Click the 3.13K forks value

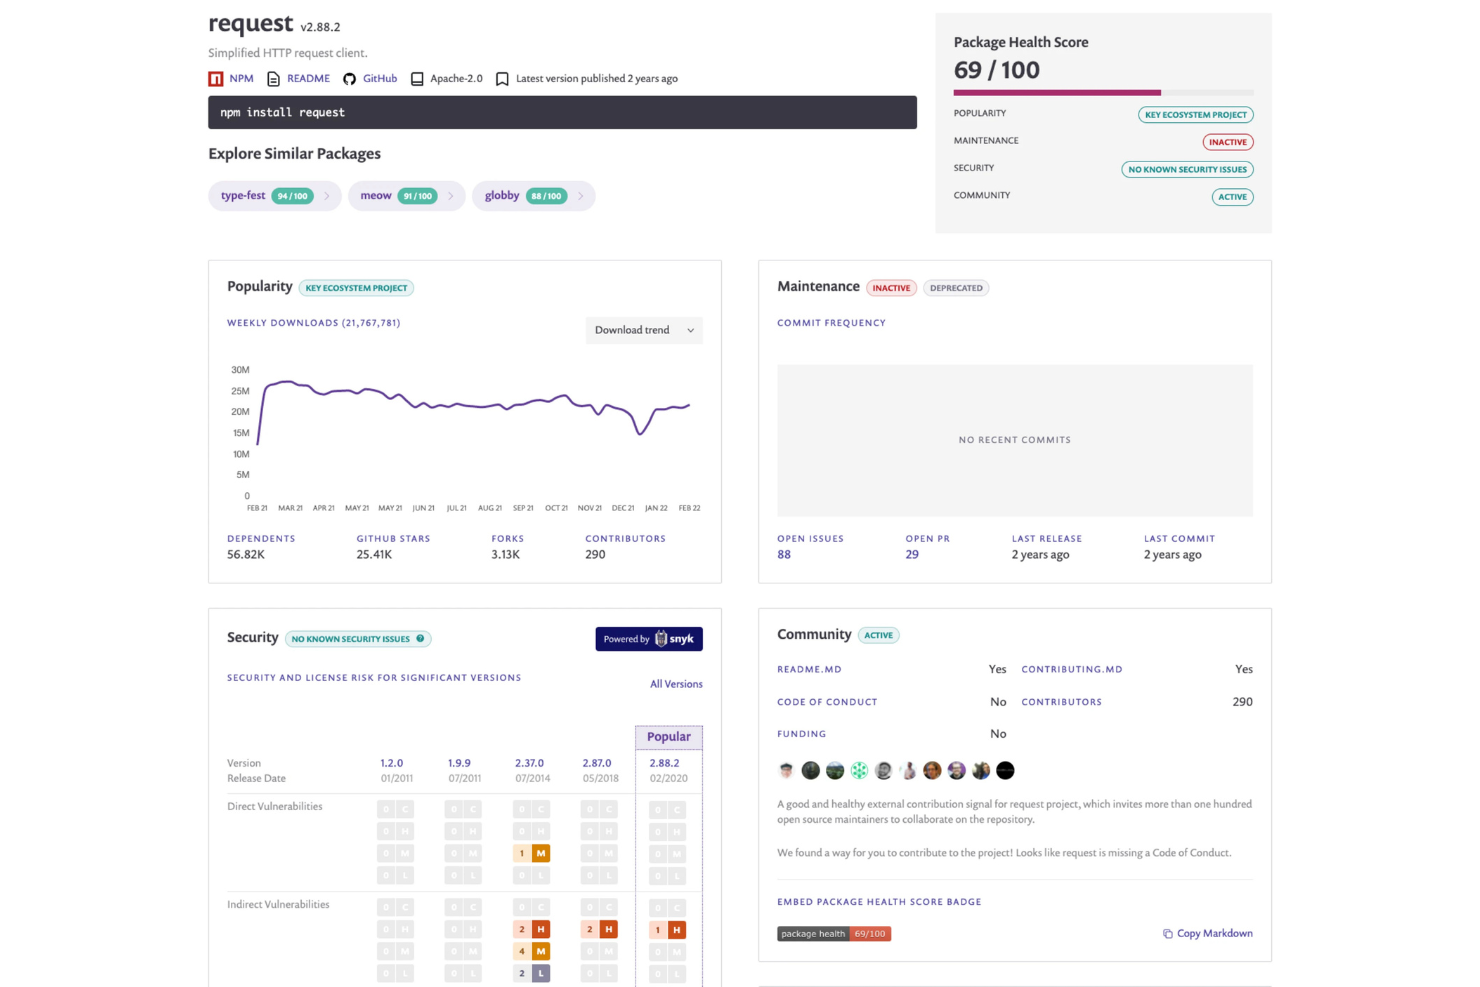click(506, 555)
